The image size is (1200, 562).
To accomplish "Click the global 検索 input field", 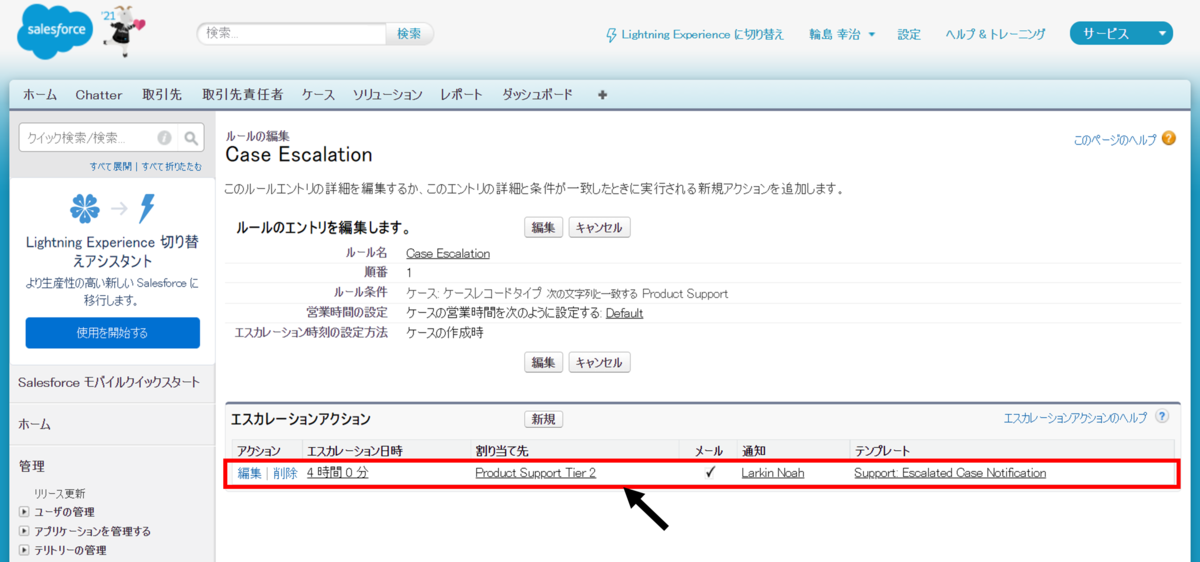I will click(291, 34).
